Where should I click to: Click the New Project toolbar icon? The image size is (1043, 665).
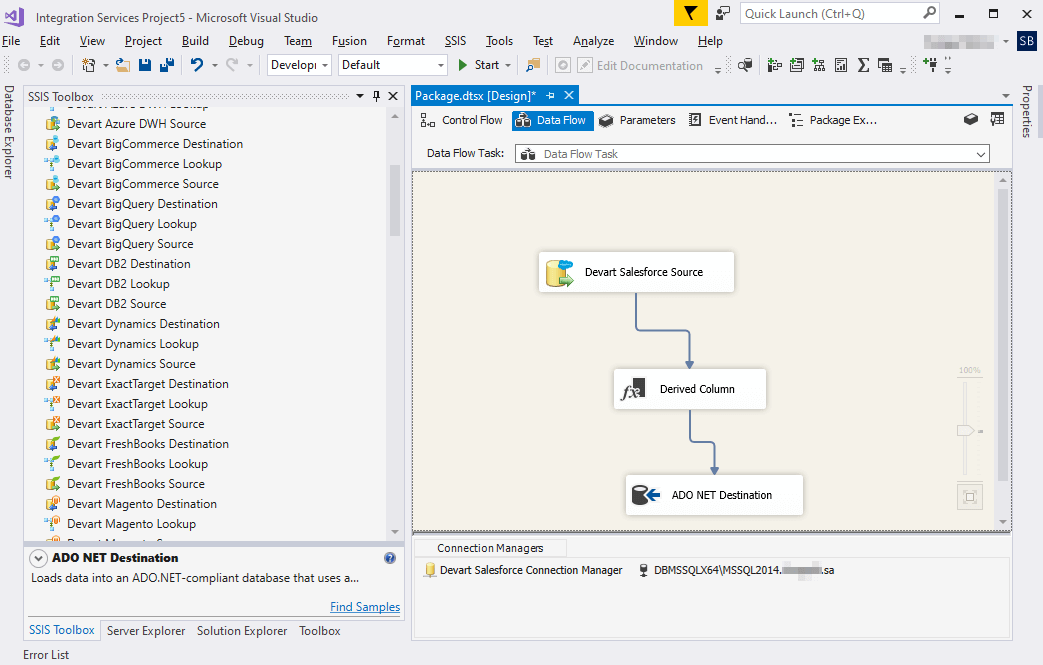(89, 64)
